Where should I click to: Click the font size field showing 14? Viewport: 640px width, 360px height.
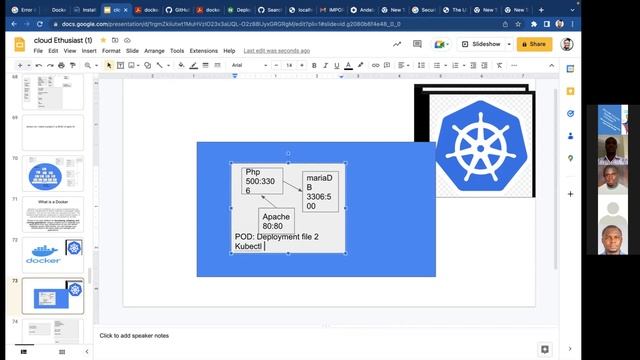pyautogui.click(x=289, y=65)
